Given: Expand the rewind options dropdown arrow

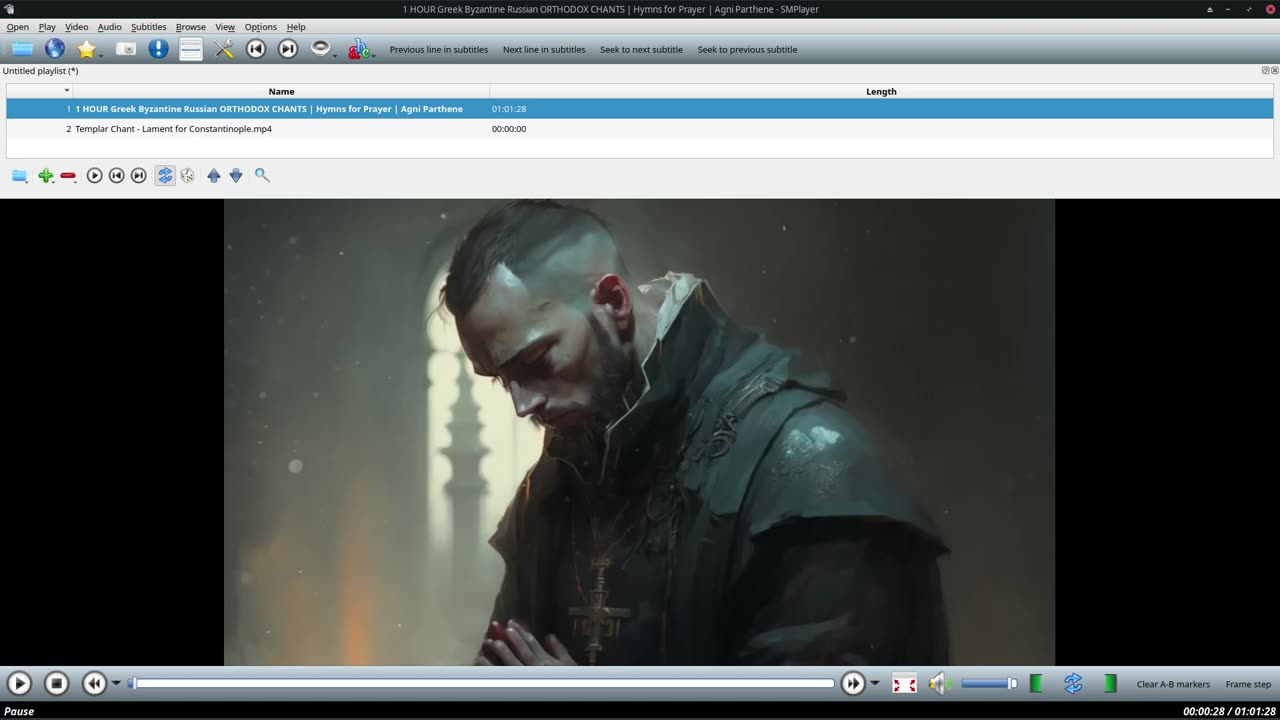Looking at the screenshot, I should [x=116, y=684].
